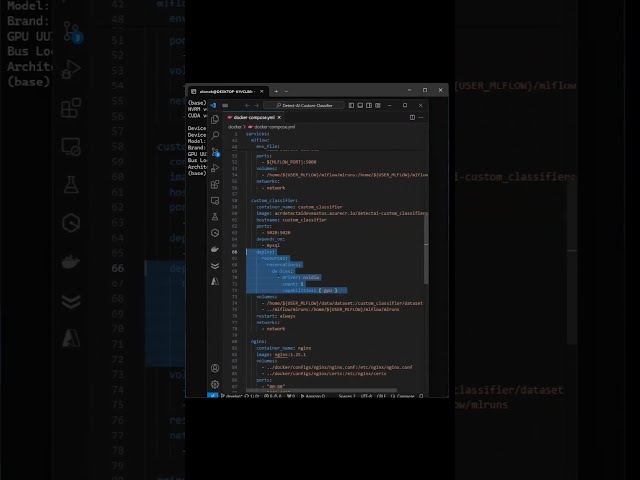This screenshot has width=640, height=480.
Task: Click the forwarded ports status item
Action: (291, 396)
